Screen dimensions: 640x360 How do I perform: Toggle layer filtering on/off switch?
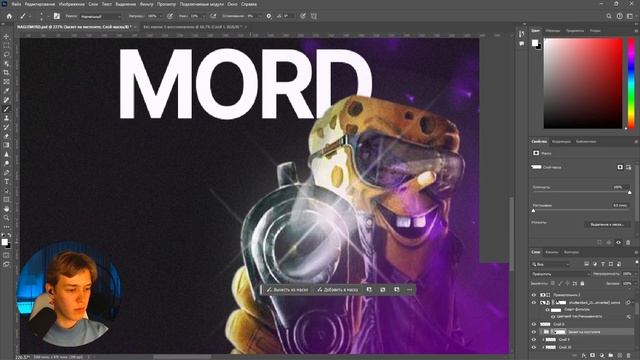(636, 262)
